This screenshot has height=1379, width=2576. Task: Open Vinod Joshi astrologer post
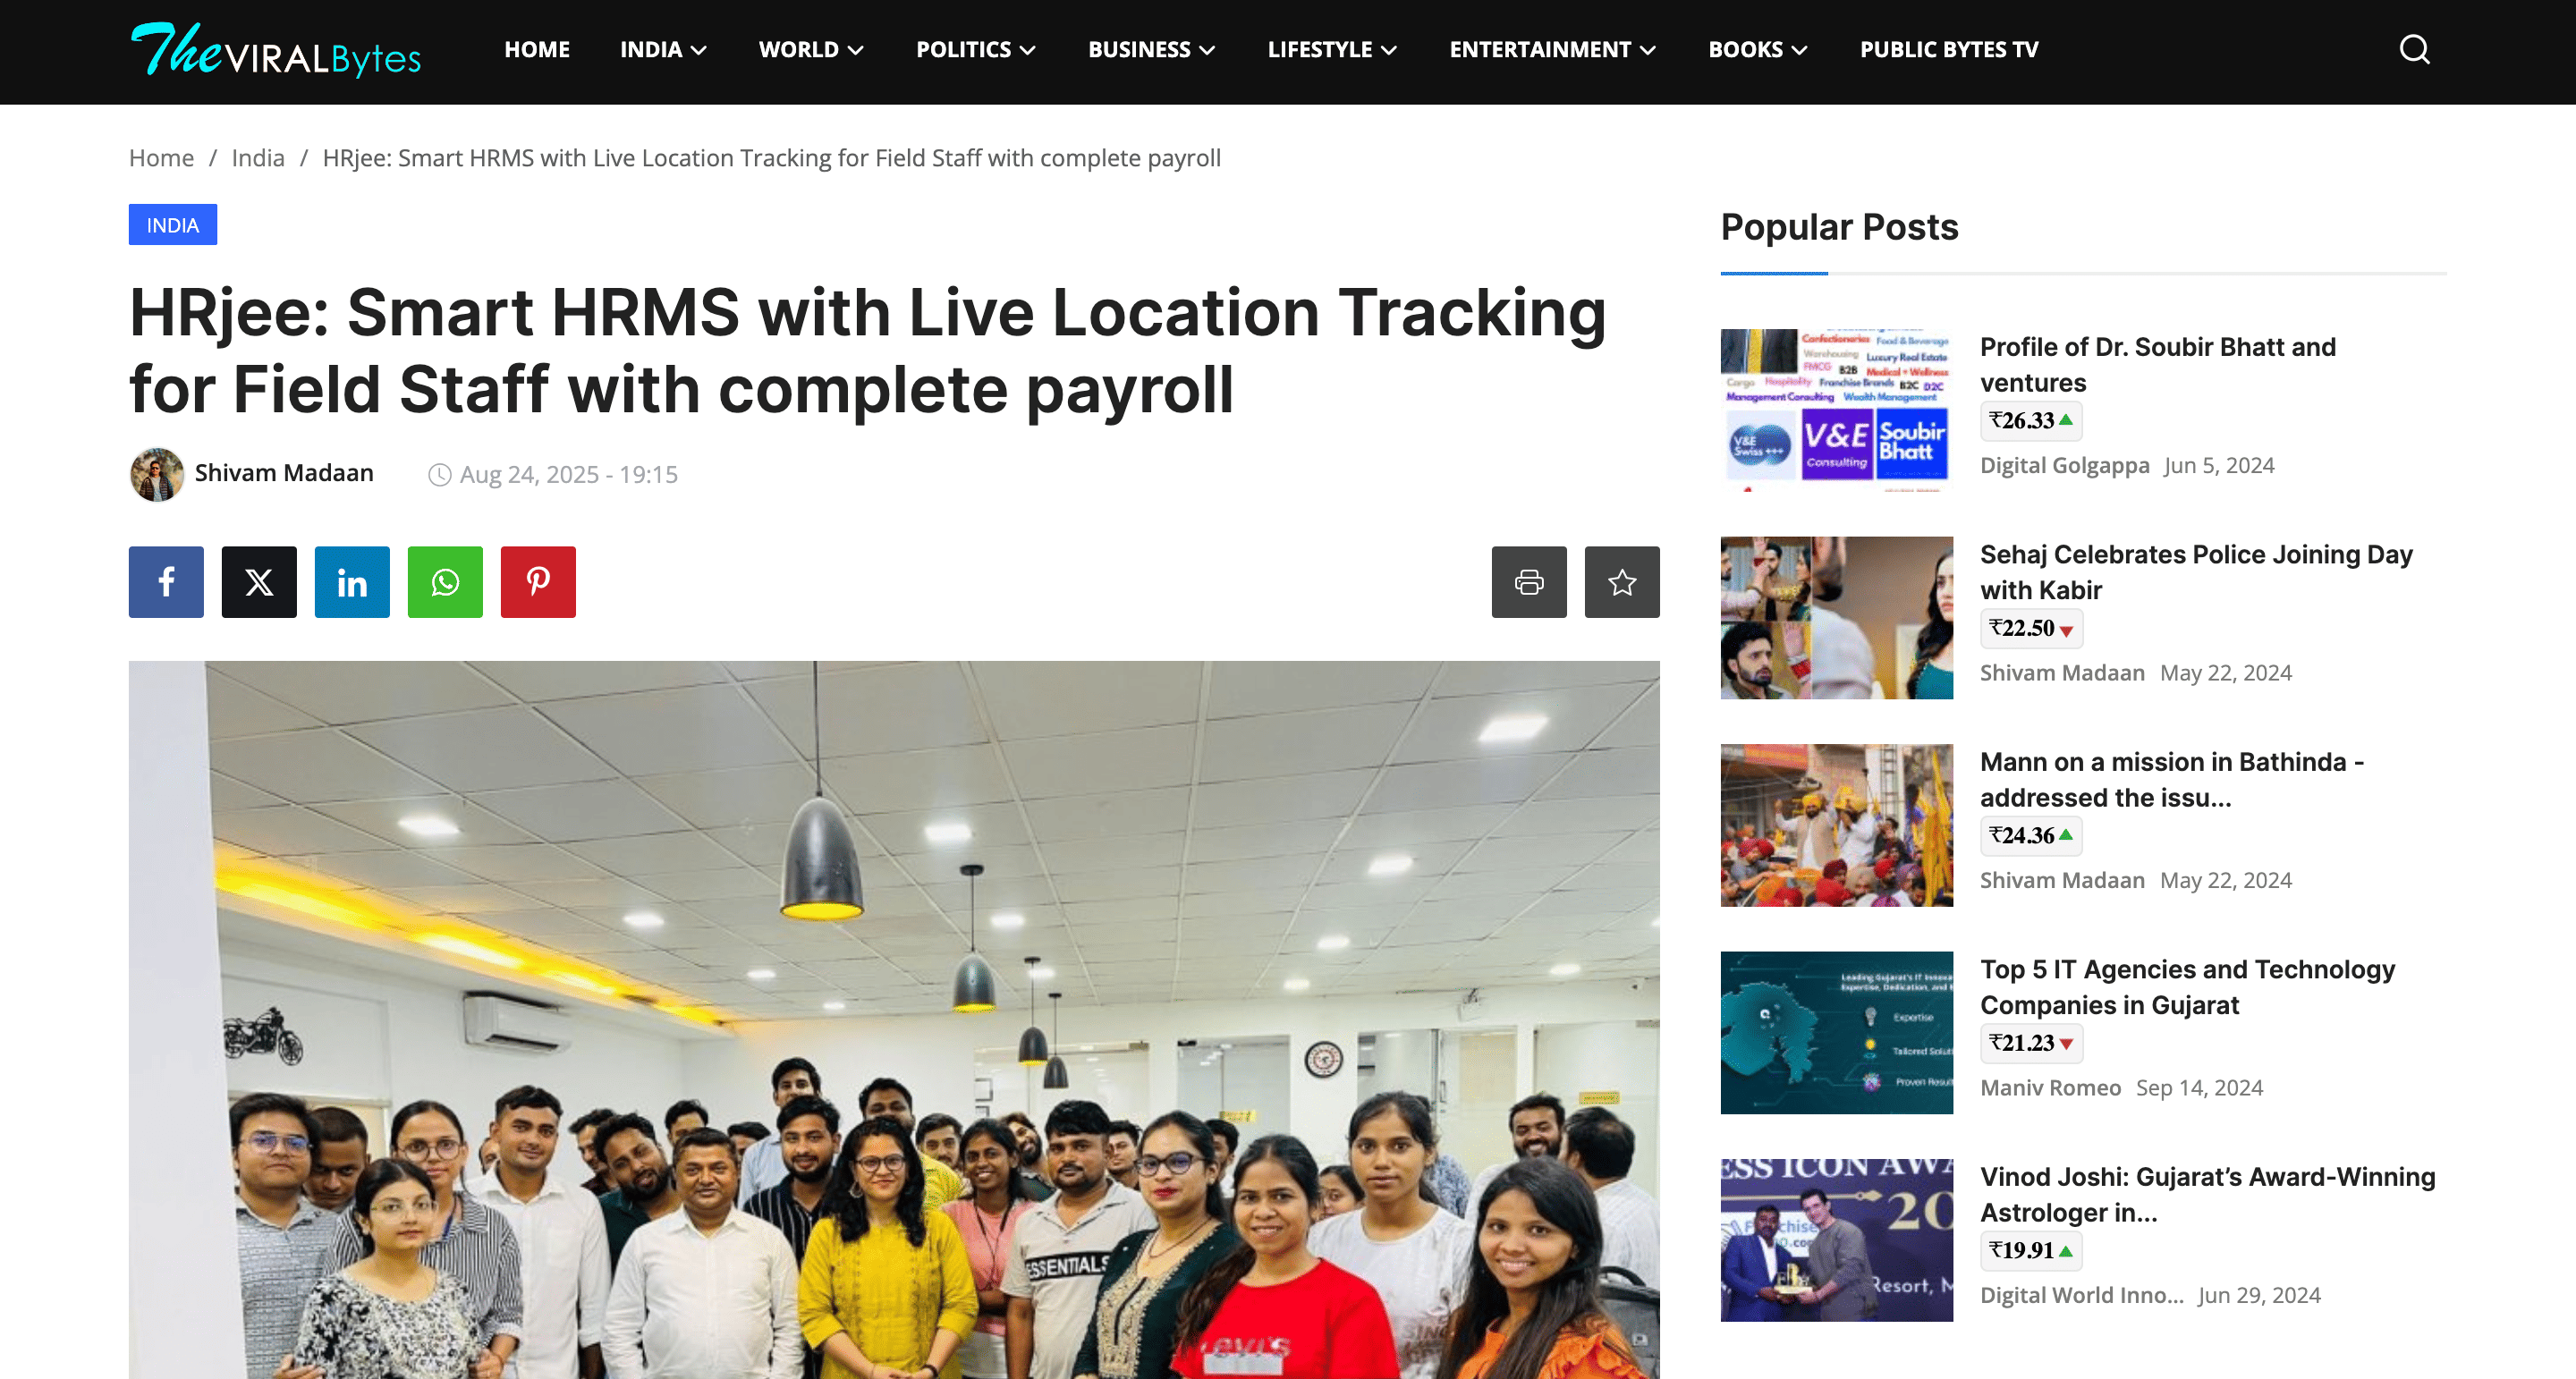point(2207,1194)
